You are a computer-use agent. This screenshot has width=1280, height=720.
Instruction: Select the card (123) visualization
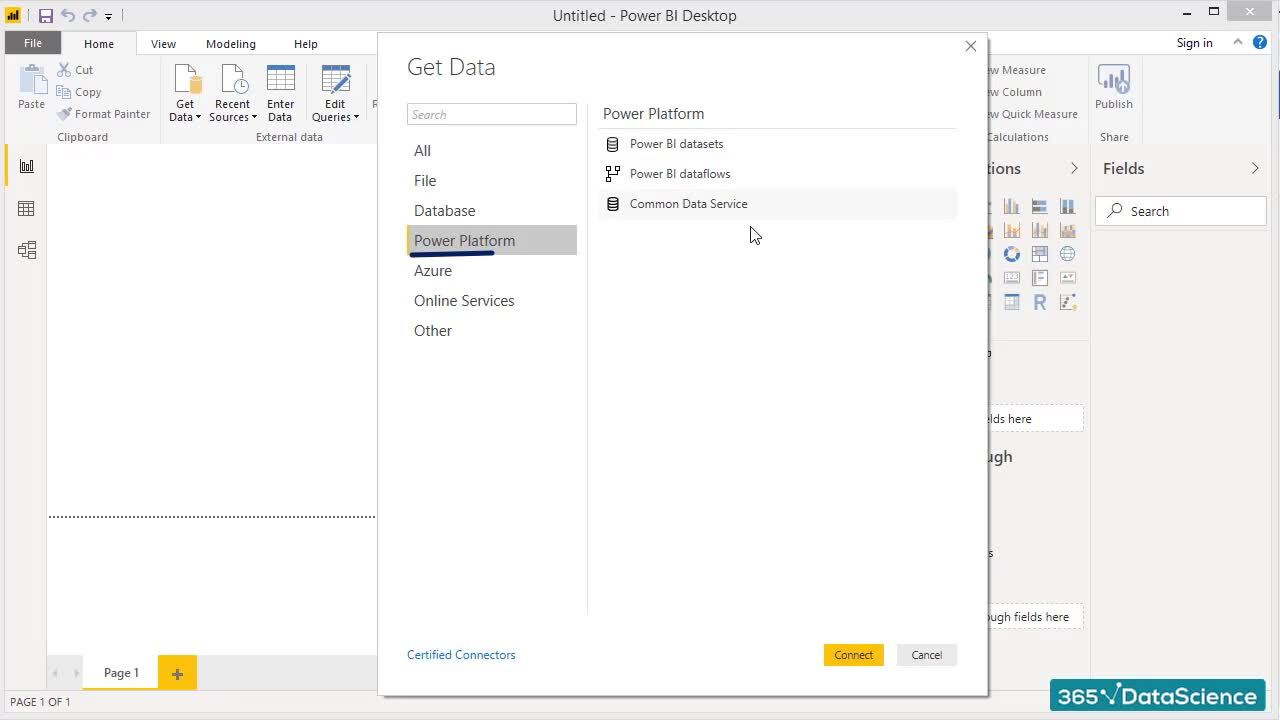pyautogui.click(x=1012, y=278)
